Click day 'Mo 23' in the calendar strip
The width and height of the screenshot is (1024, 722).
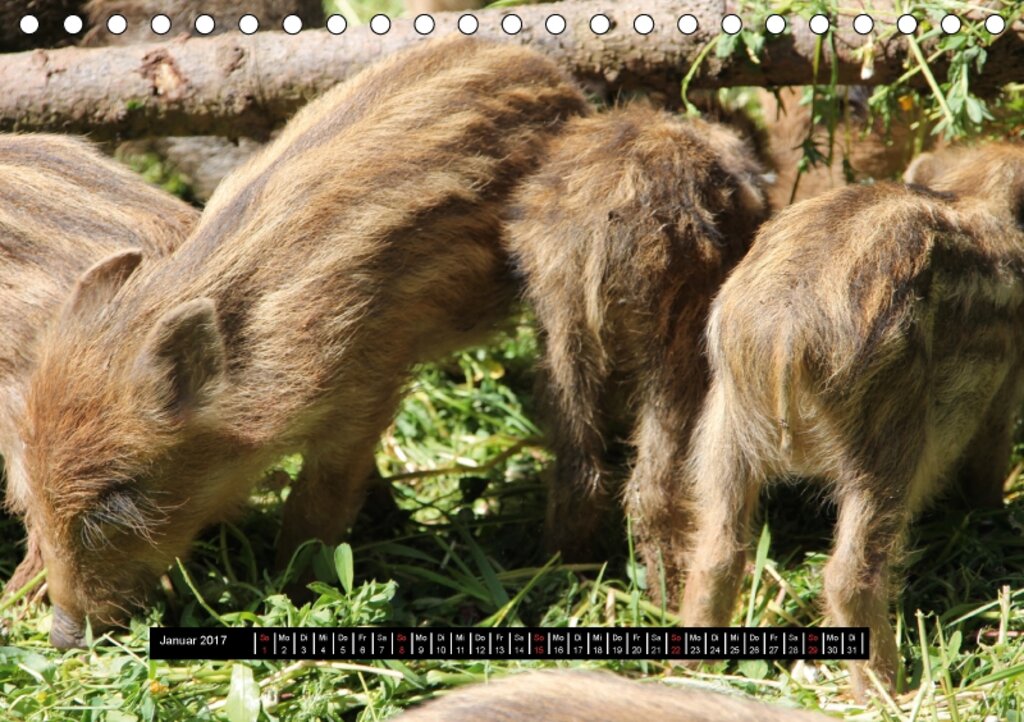[x=696, y=644]
